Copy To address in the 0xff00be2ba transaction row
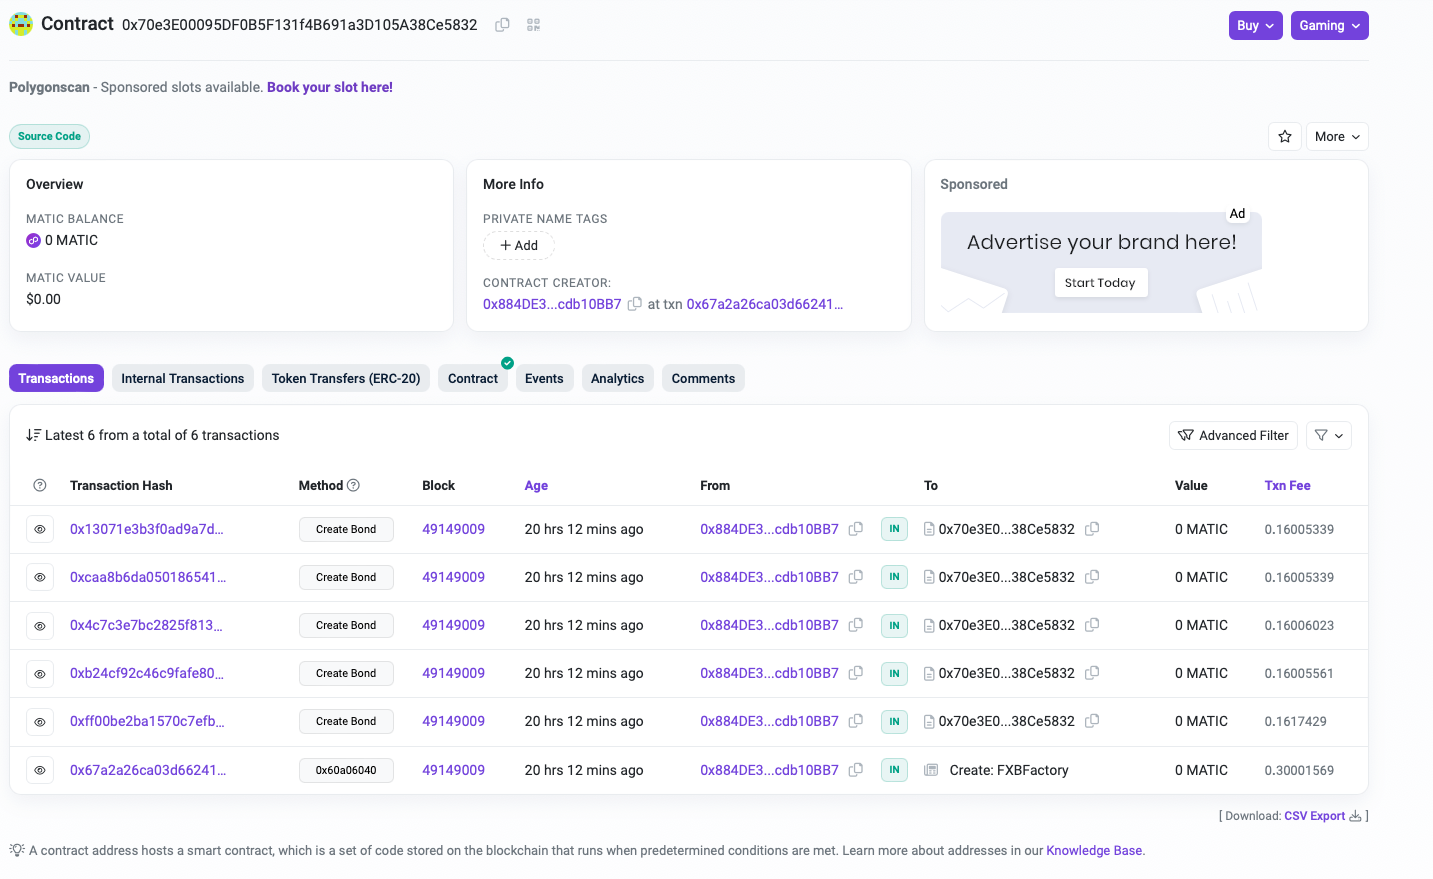 [1092, 721]
